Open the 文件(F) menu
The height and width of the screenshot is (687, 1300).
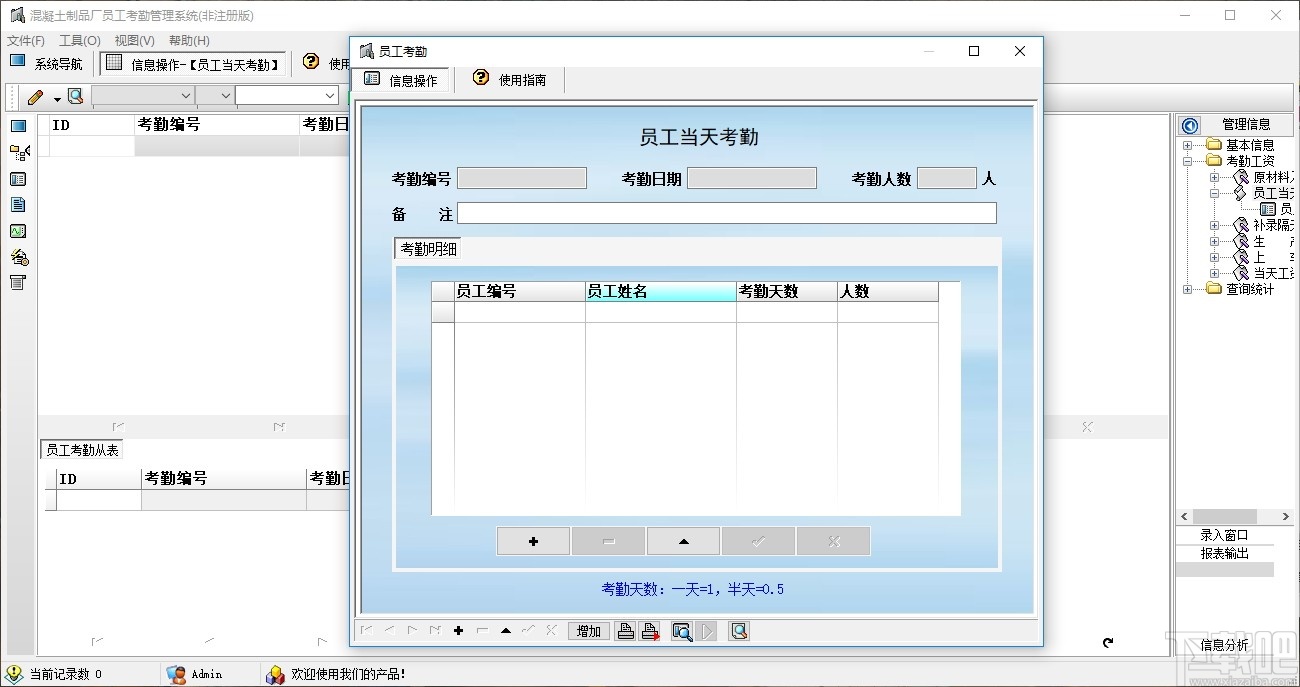pyautogui.click(x=26, y=41)
